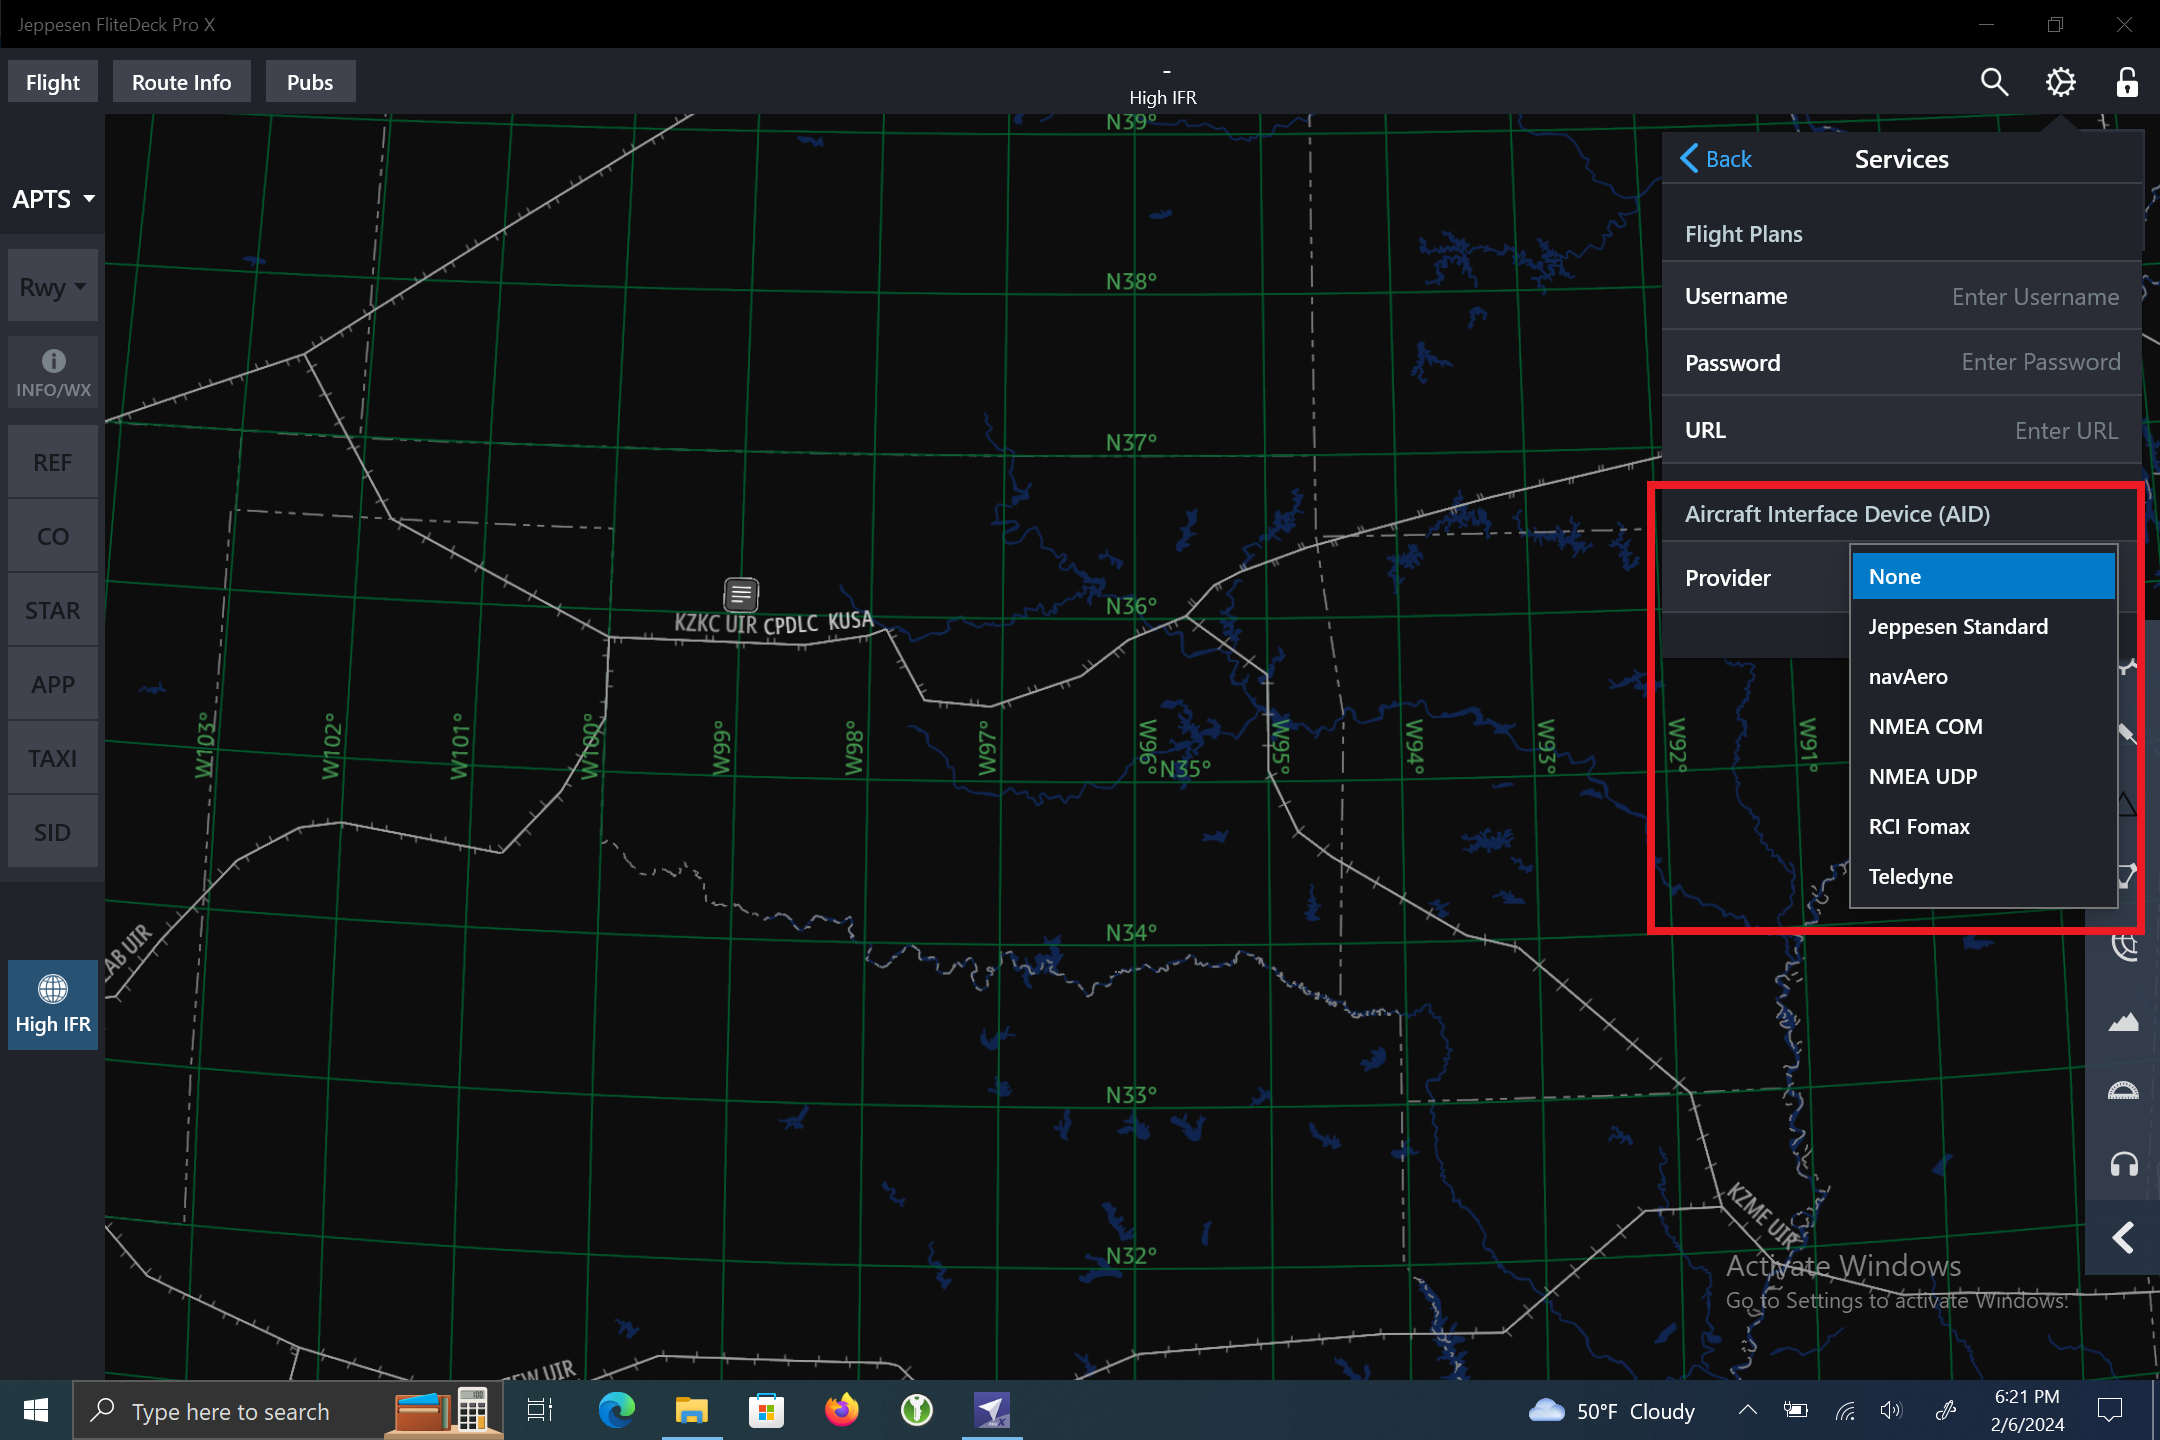Open the INFO/WX button
Viewport: 2160px width, 1440px height.
[x=53, y=372]
